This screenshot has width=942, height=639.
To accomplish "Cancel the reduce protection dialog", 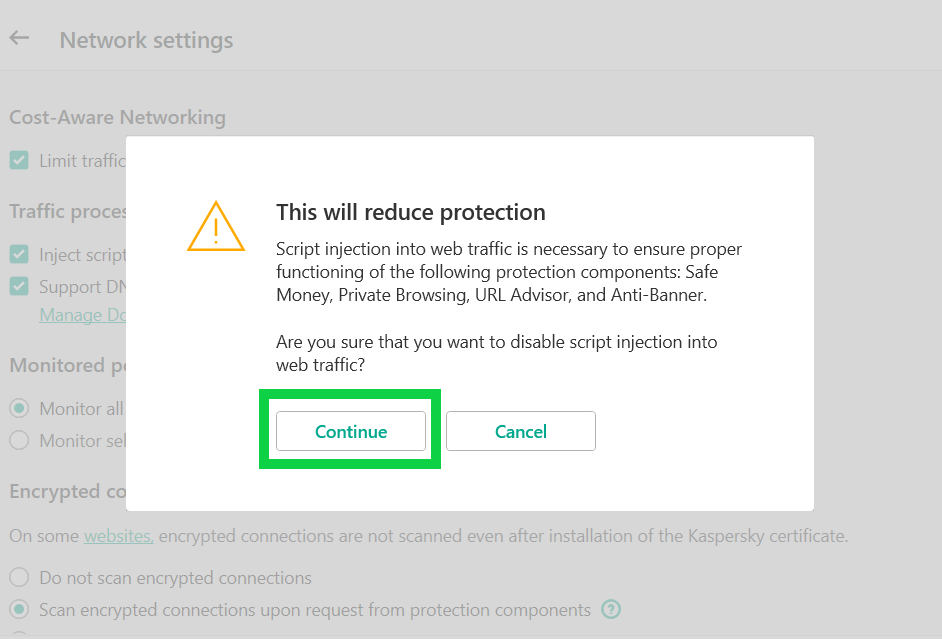I will pos(520,432).
